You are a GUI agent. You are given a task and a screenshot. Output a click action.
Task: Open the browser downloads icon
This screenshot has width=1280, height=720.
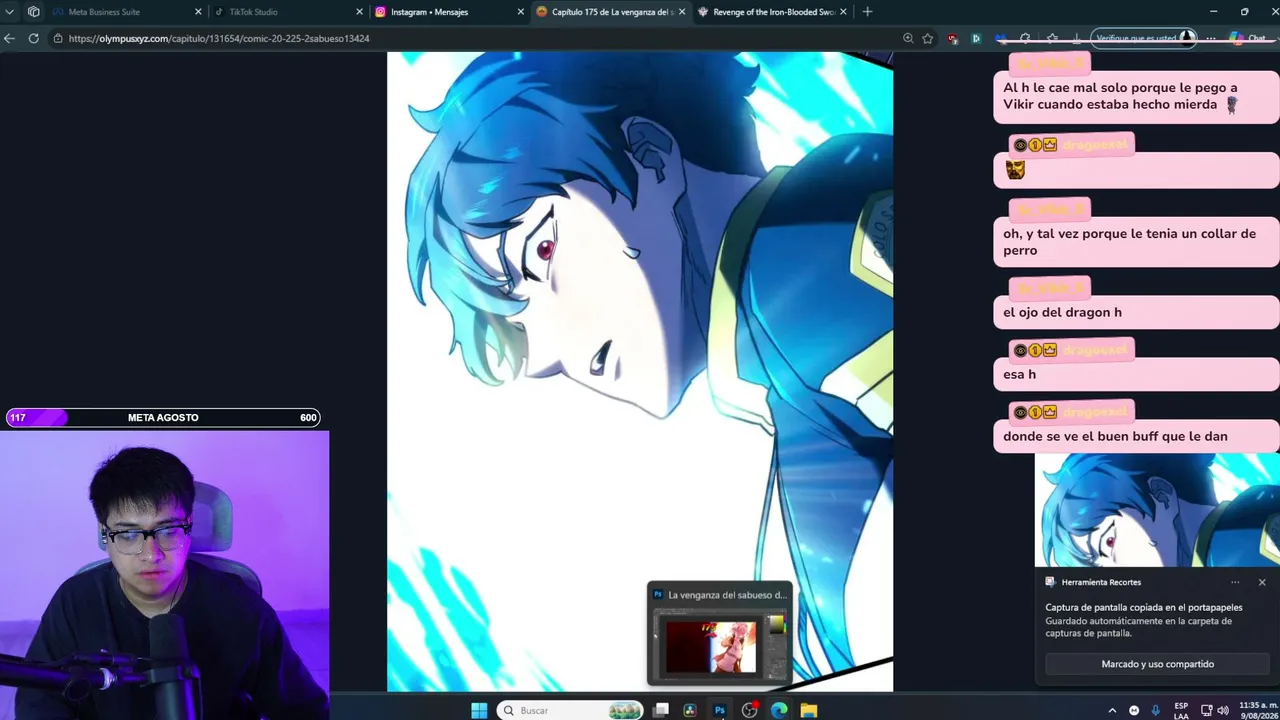pos(1076,38)
